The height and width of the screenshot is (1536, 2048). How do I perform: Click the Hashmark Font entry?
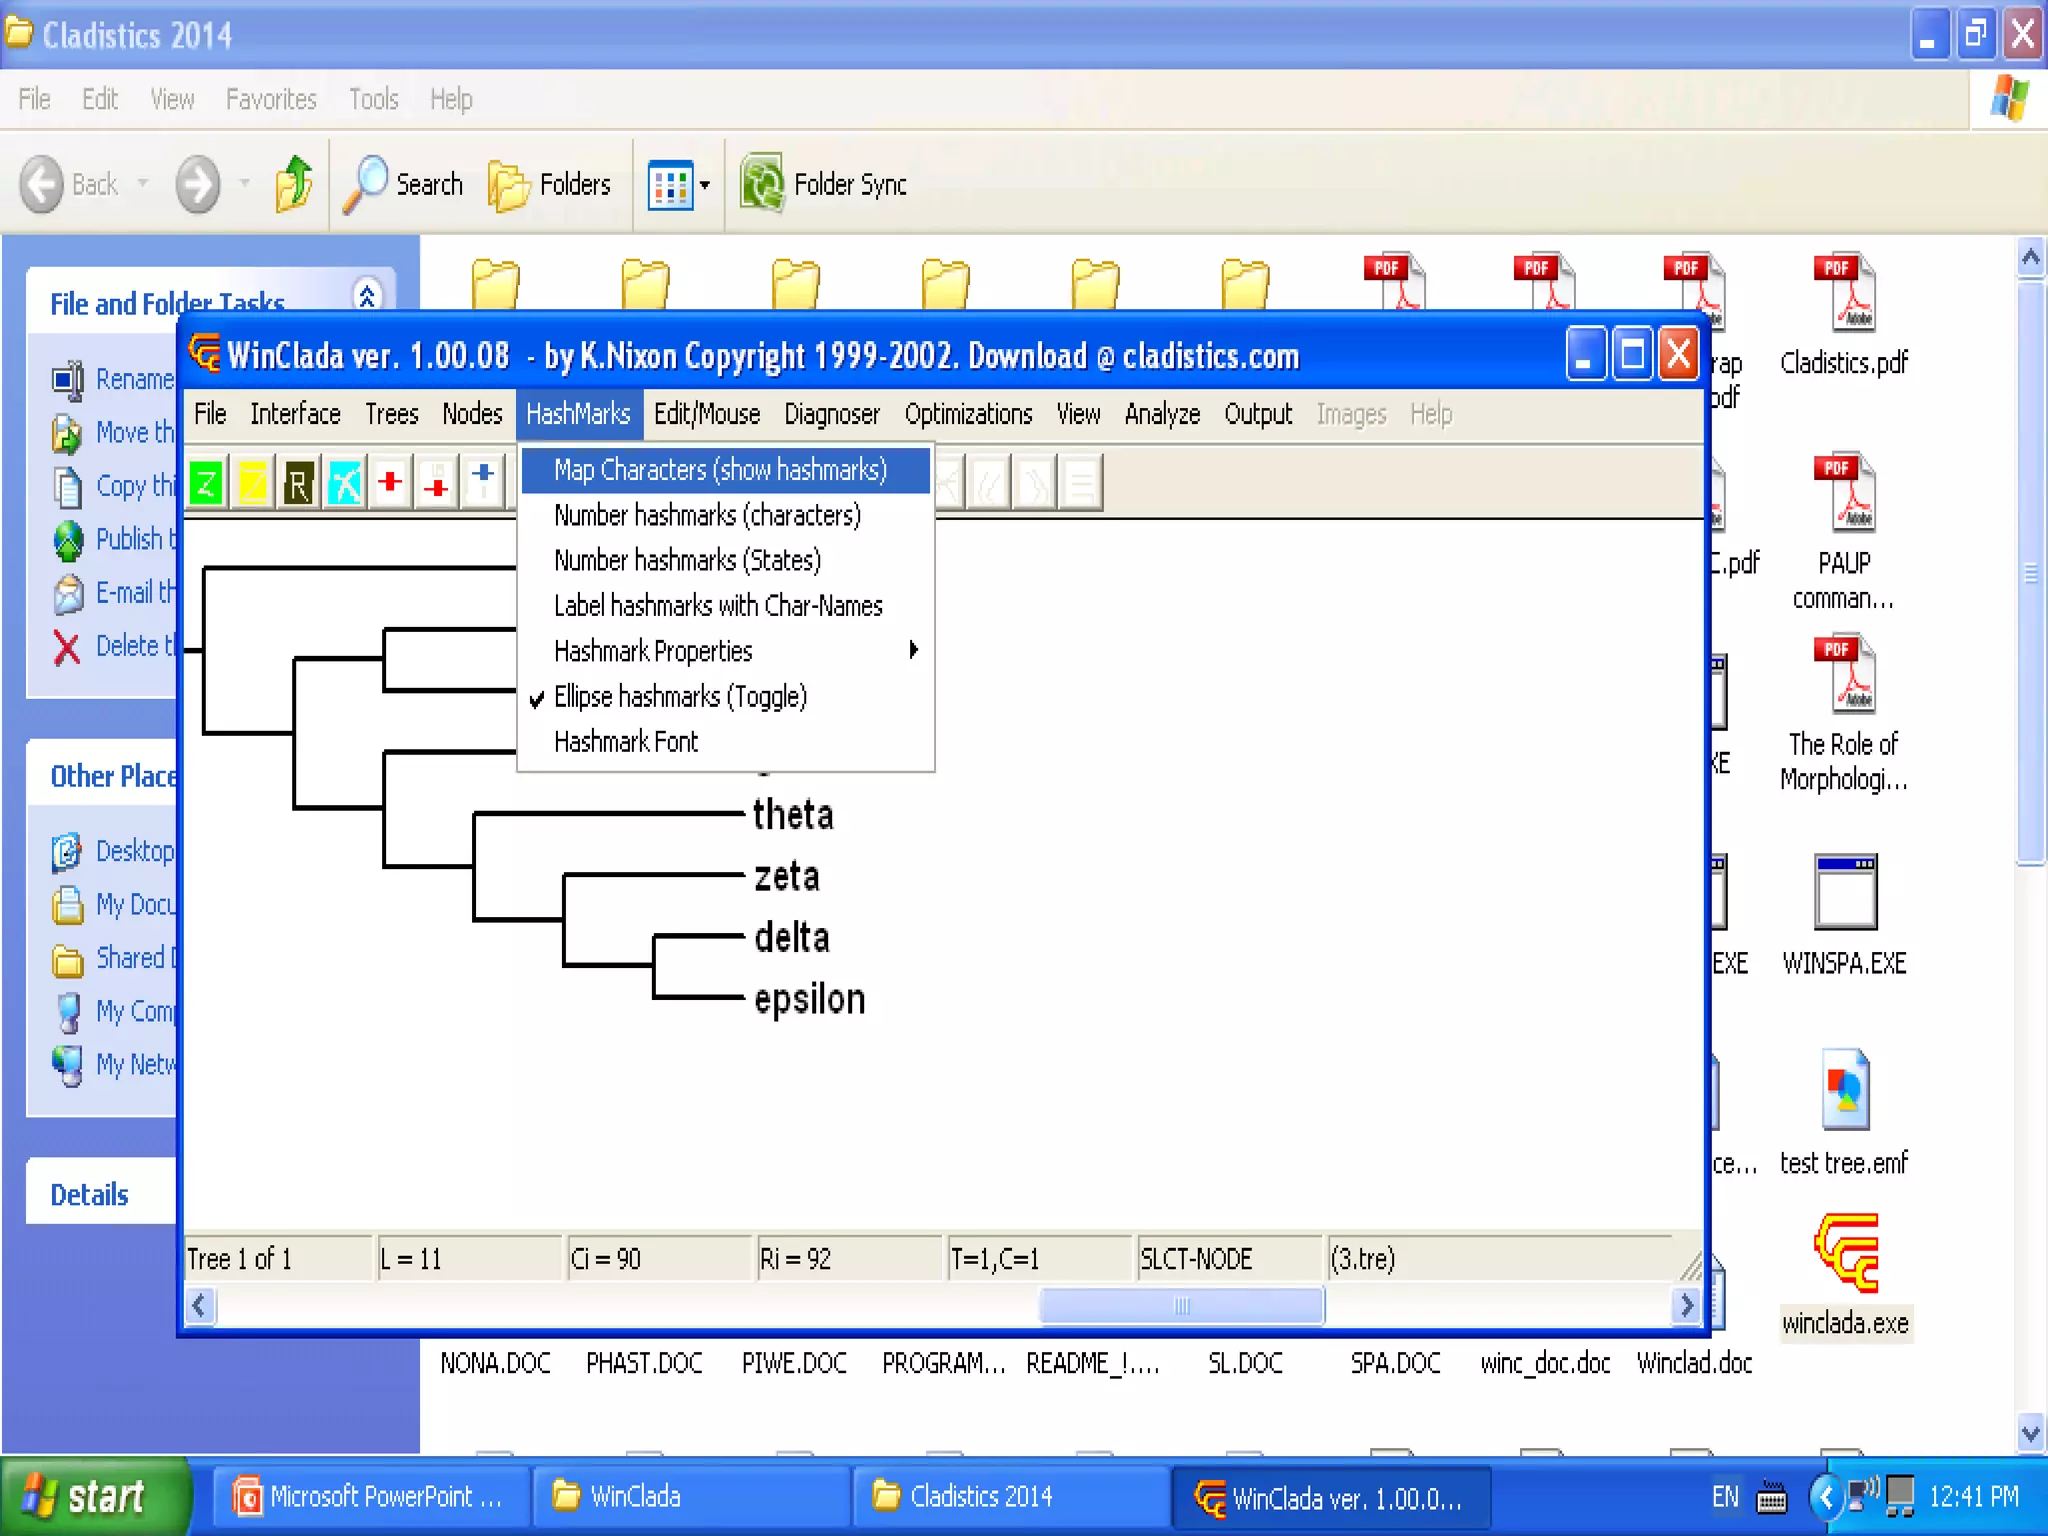pos(626,742)
